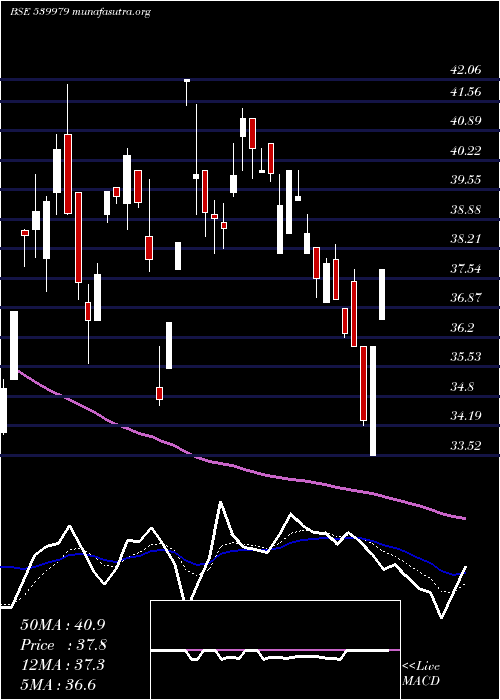Select the 33.52 price axis label
The width and height of the screenshot is (500, 700).
466,445
